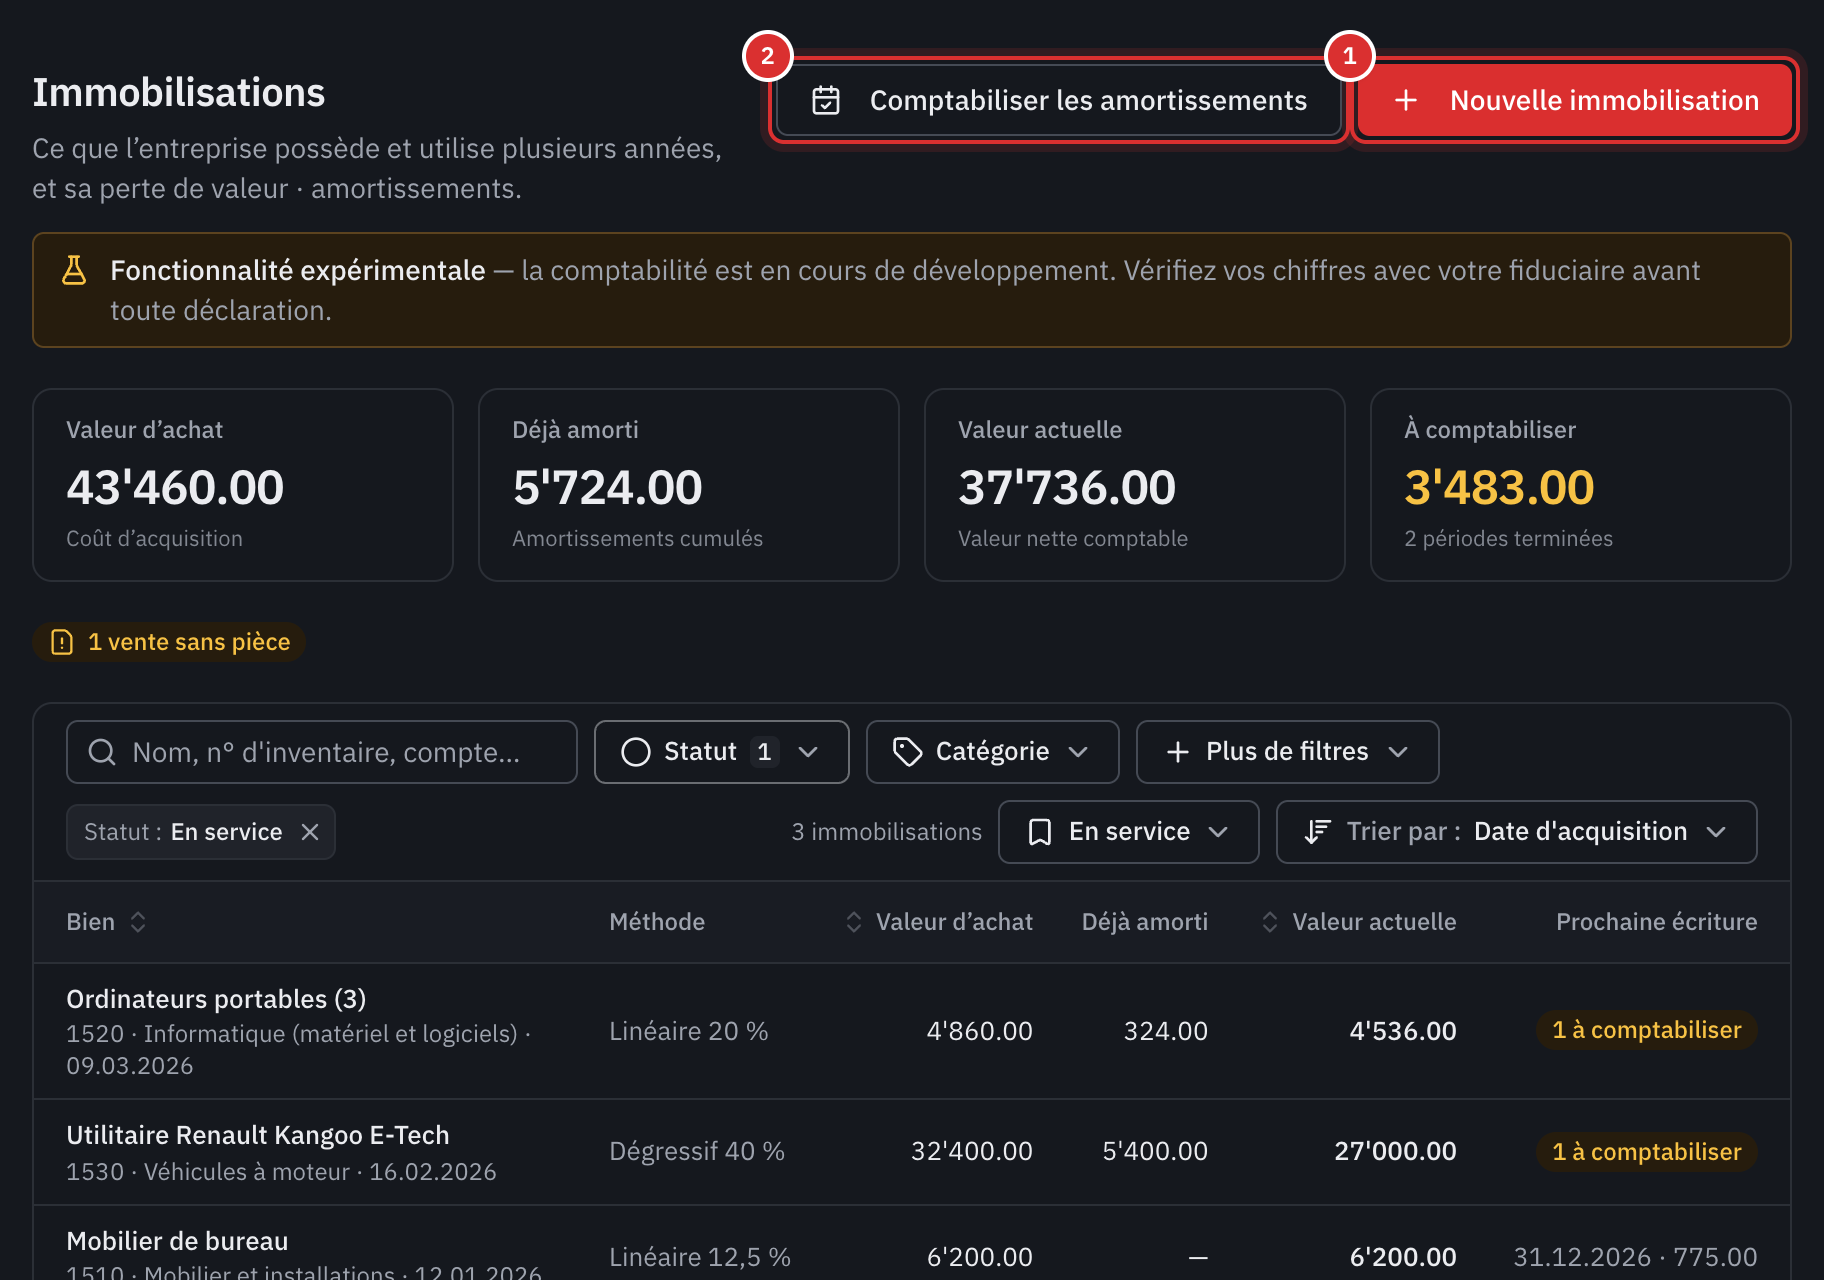The width and height of the screenshot is (1824, 1280).
Task: Click the '27'000.00' current value cell
Action: pyautogui.click(x=1395, y=1152)
